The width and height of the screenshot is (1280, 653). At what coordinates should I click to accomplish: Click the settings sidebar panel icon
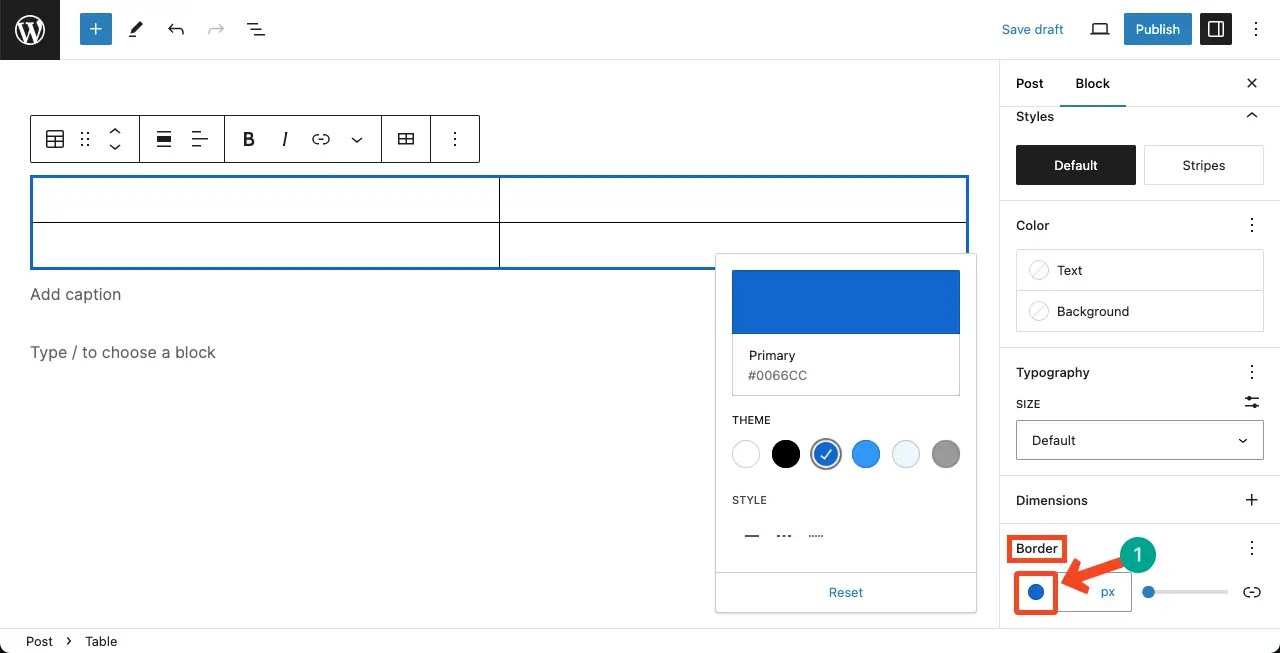point(1215,29)
